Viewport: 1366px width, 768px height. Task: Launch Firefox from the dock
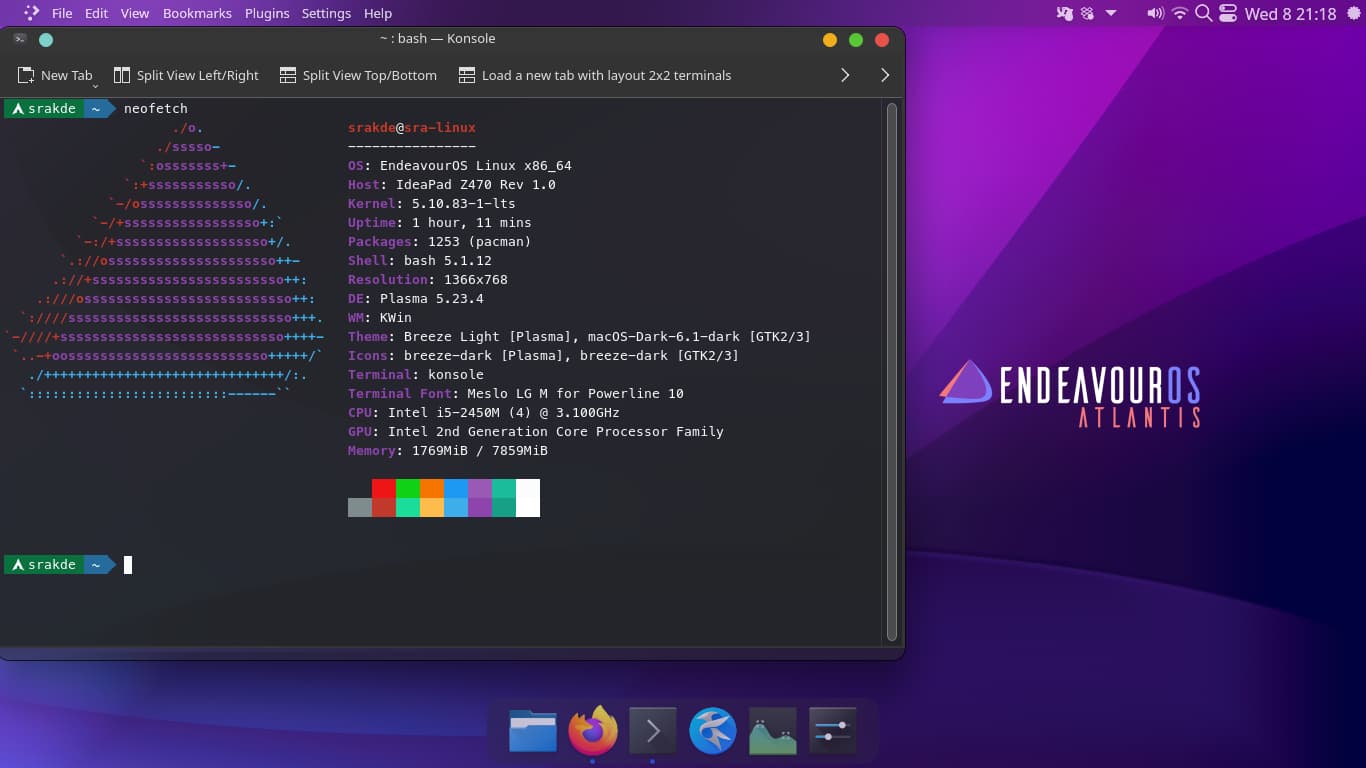coord(593,732)
